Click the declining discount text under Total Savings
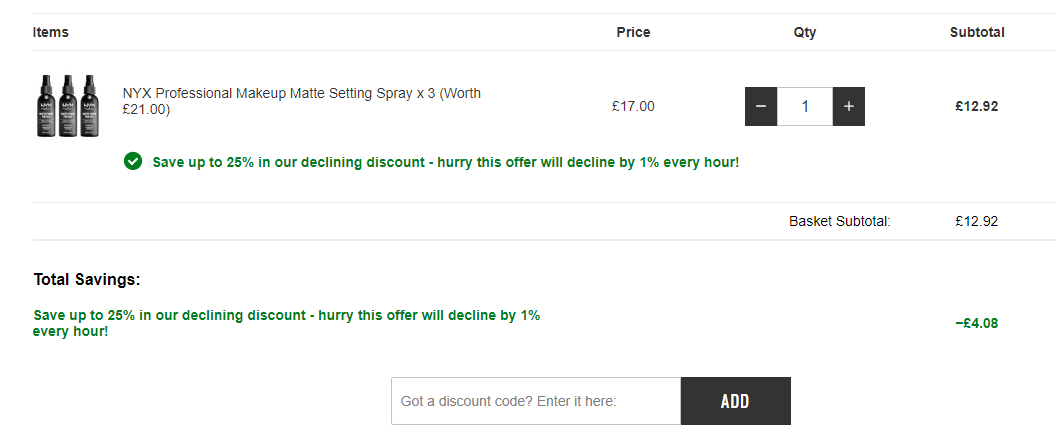The height and width of the screenshot is (444, 1056). (x=286, y=323)
